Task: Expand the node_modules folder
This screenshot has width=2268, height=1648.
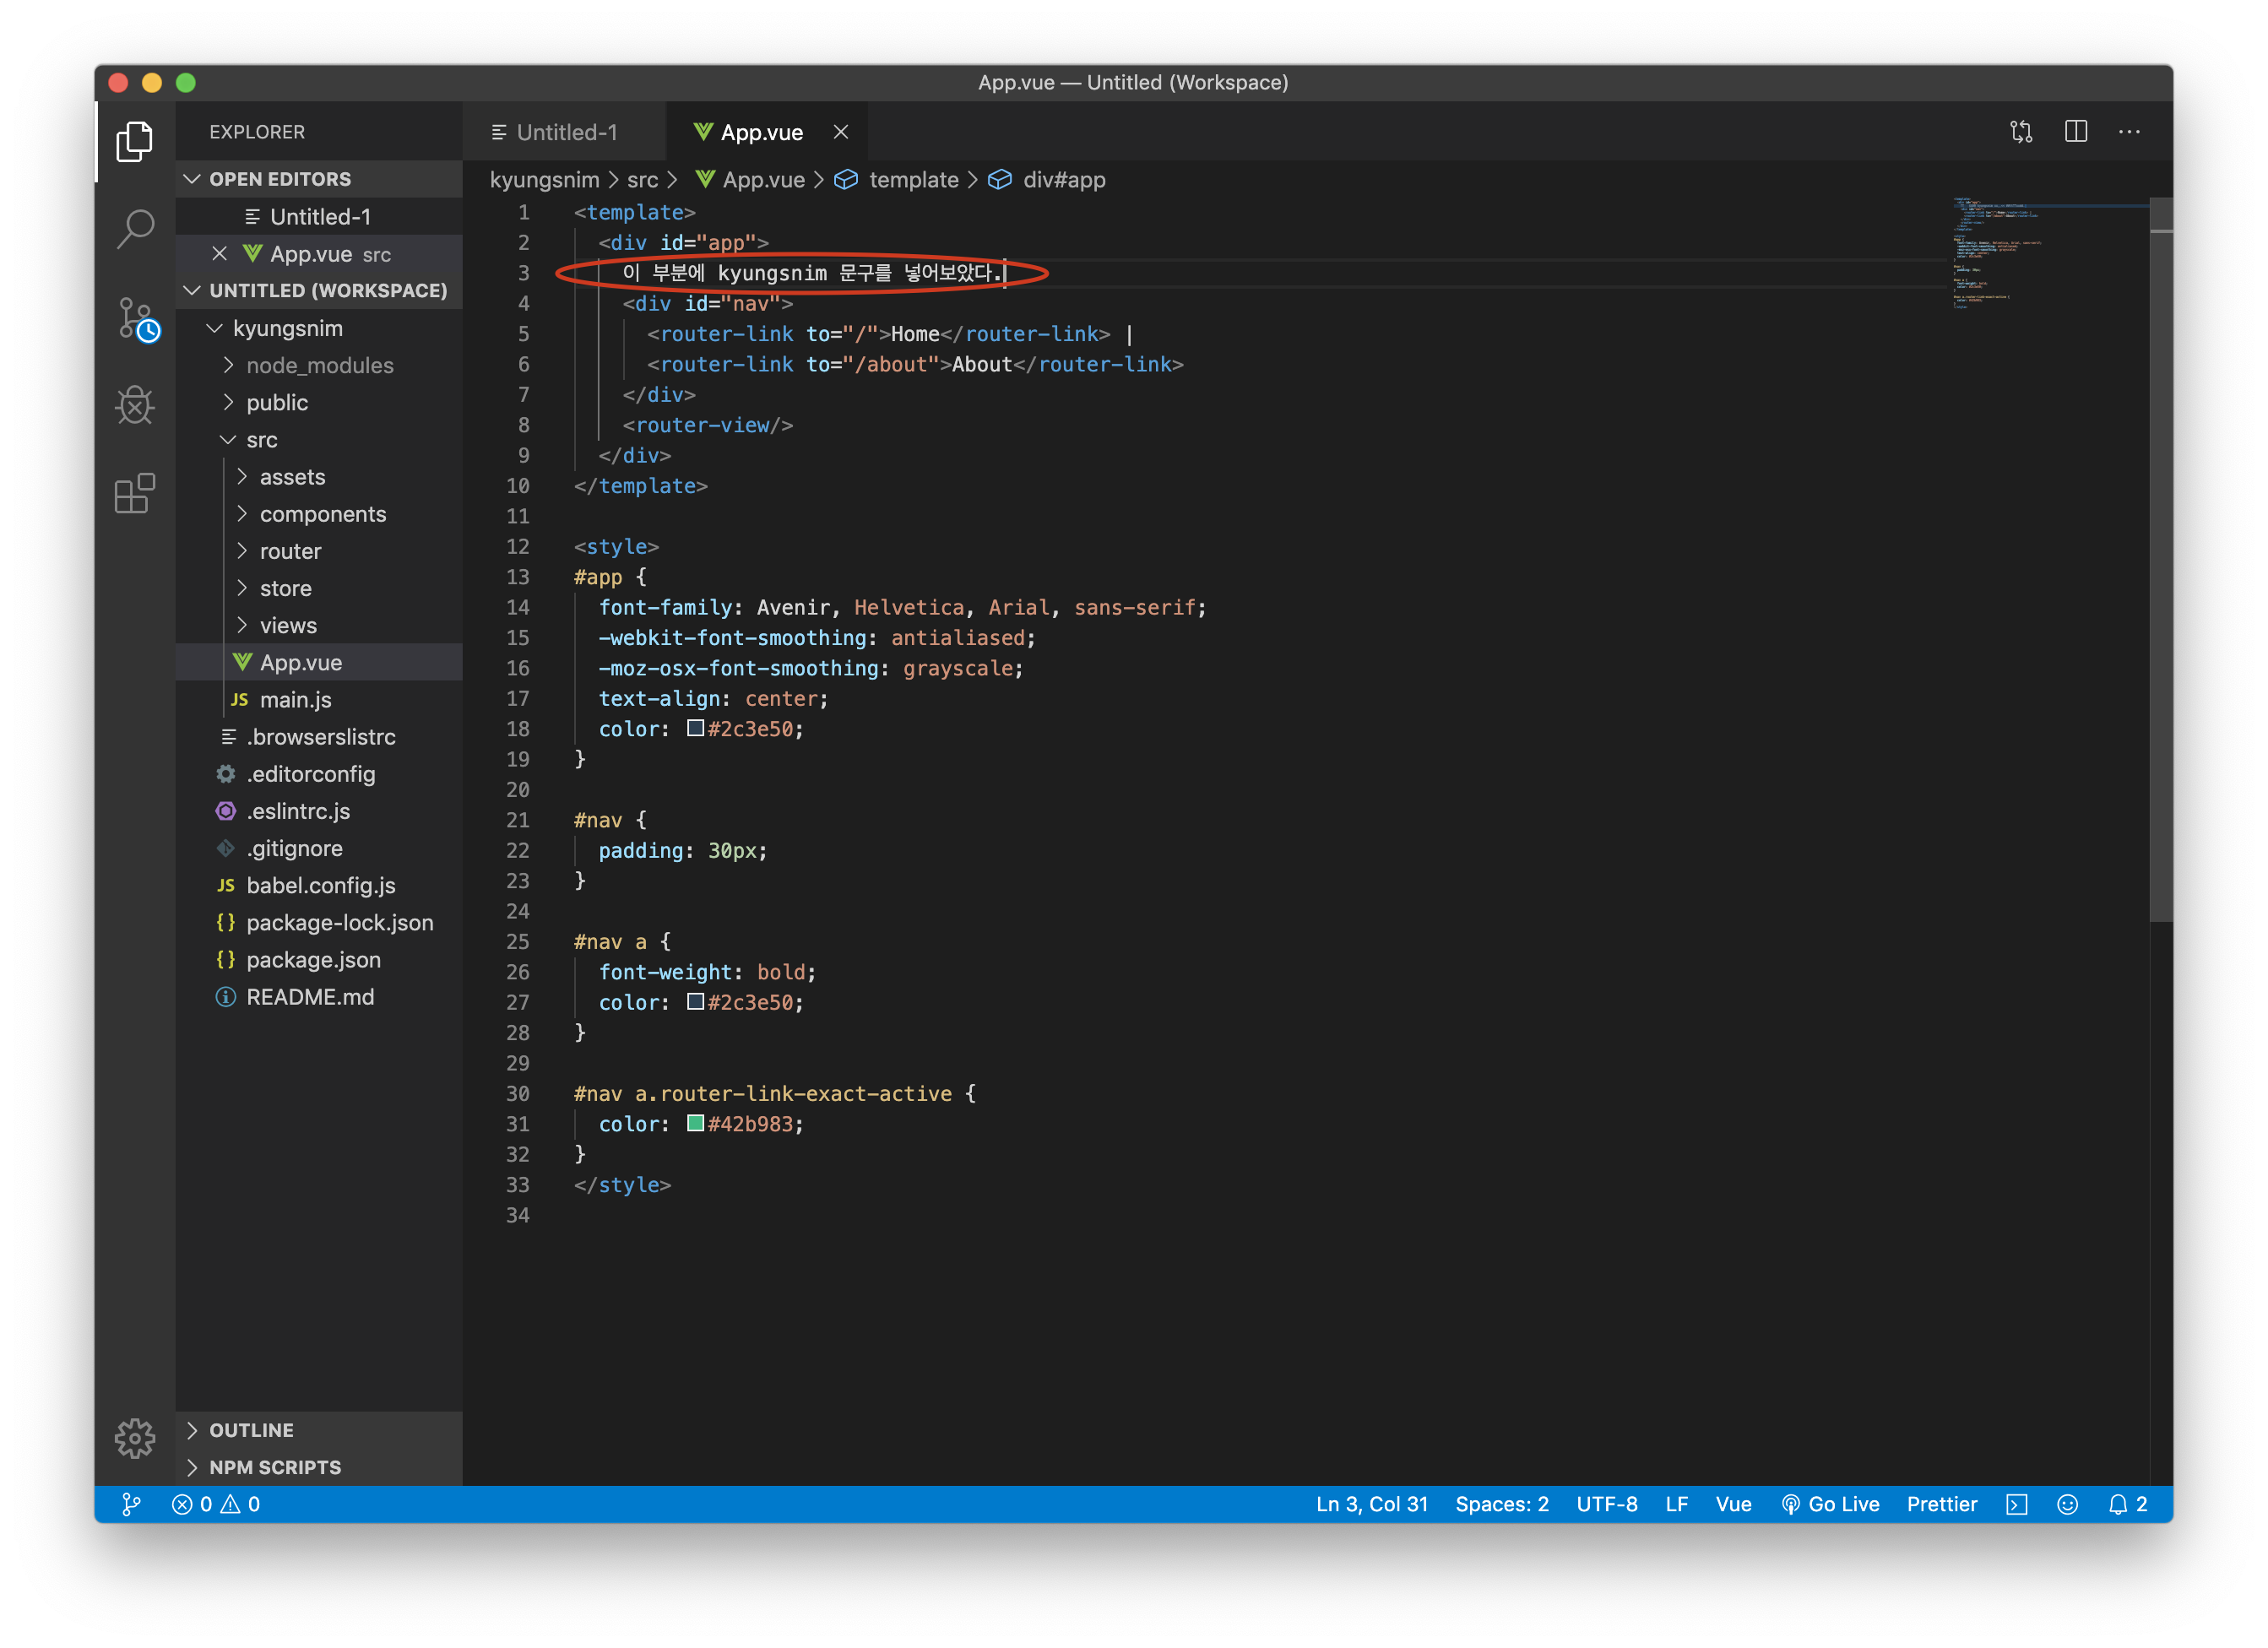Action: click(x=319, y=365)
